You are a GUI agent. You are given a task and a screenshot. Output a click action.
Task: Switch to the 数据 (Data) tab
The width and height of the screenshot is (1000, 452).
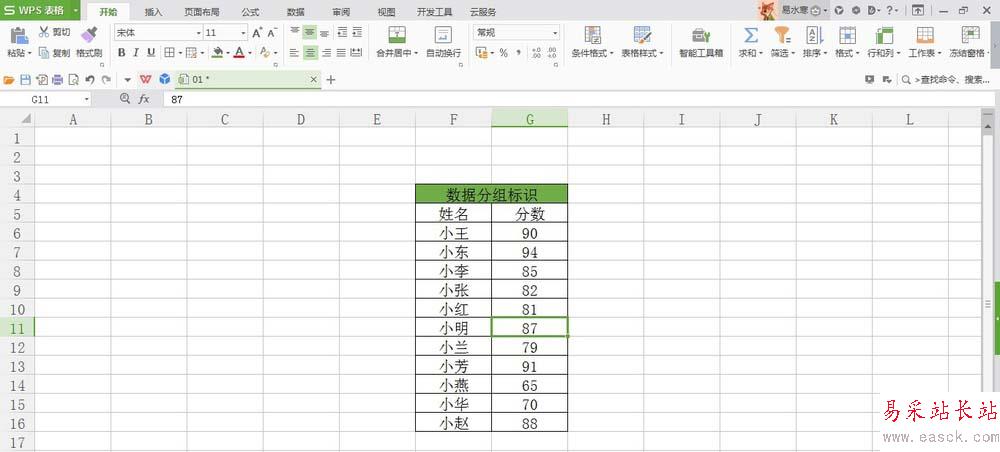pos(295,12)
